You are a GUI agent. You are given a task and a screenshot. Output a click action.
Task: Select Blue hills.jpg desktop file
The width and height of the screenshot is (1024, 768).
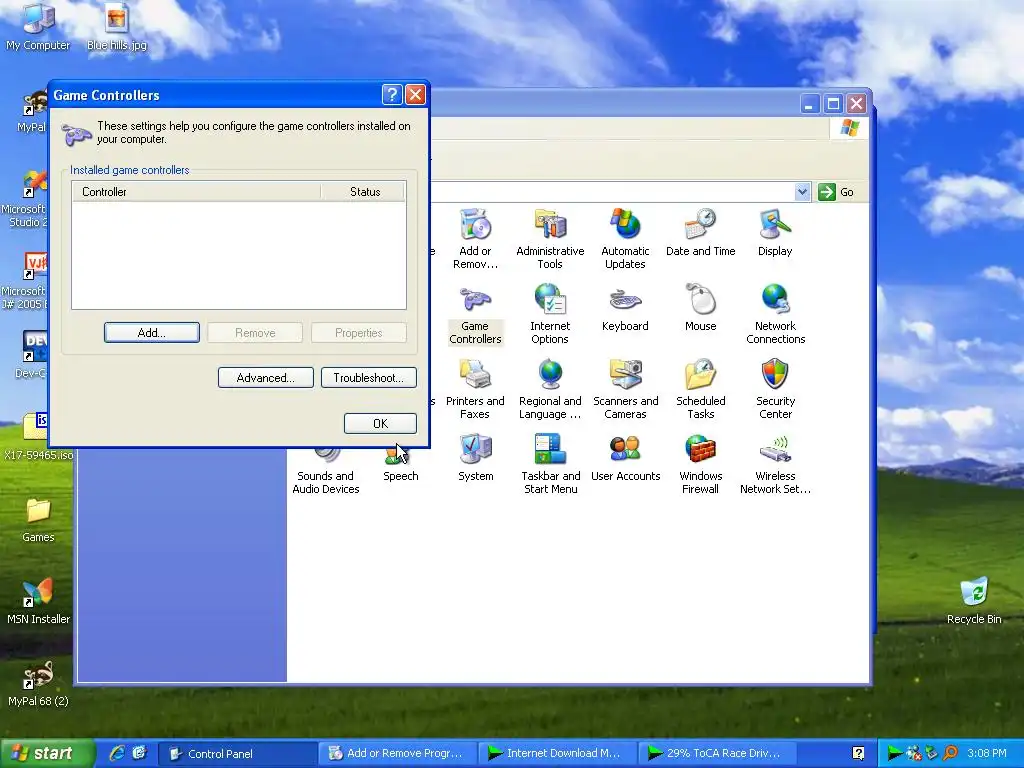click(x=116, y=27)
